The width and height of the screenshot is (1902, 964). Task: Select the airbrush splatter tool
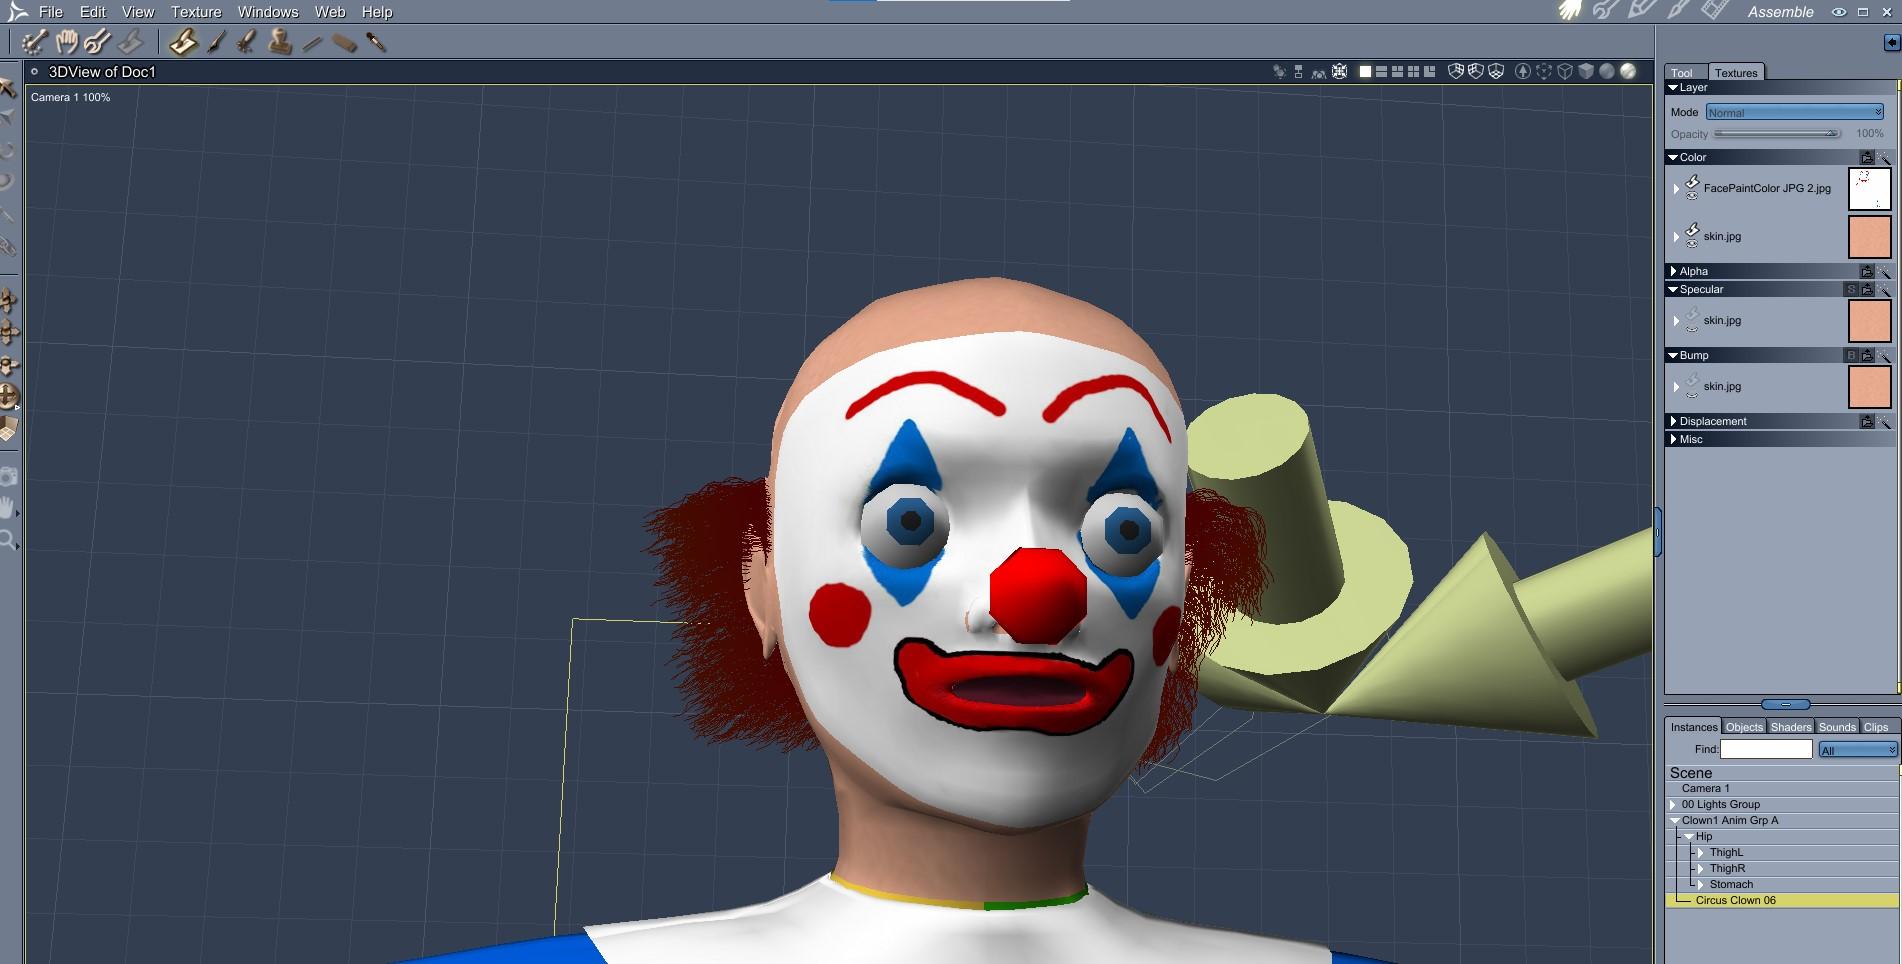point(247,42)
